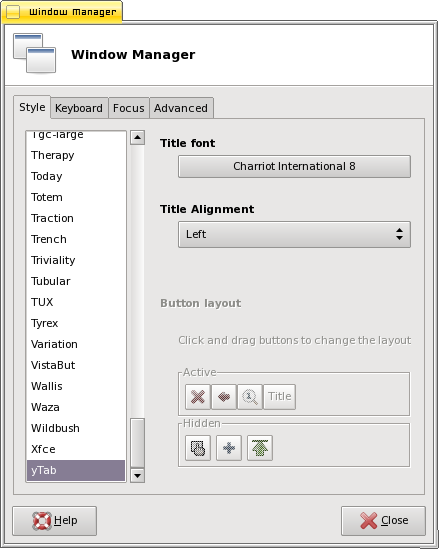Select the Traction theme
This screenshot has height=549, width=439.
pyautogui.click(x=76, y=218)
